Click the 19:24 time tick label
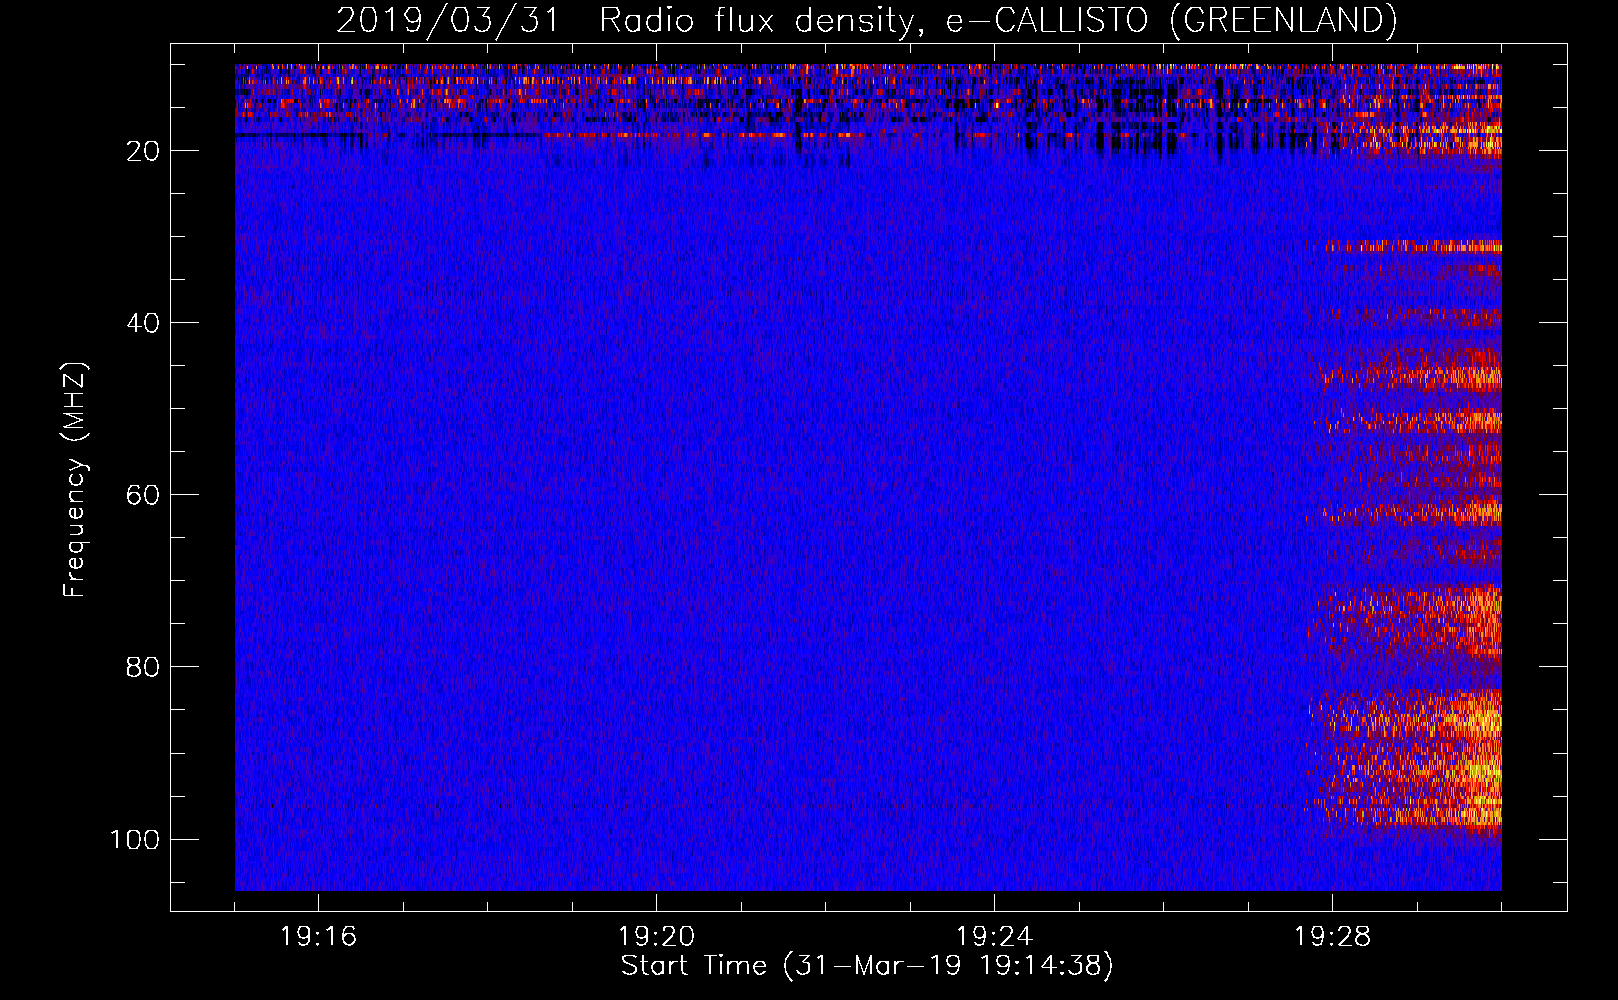This screenshot has width=1618, height=1000. pos(994,937)
